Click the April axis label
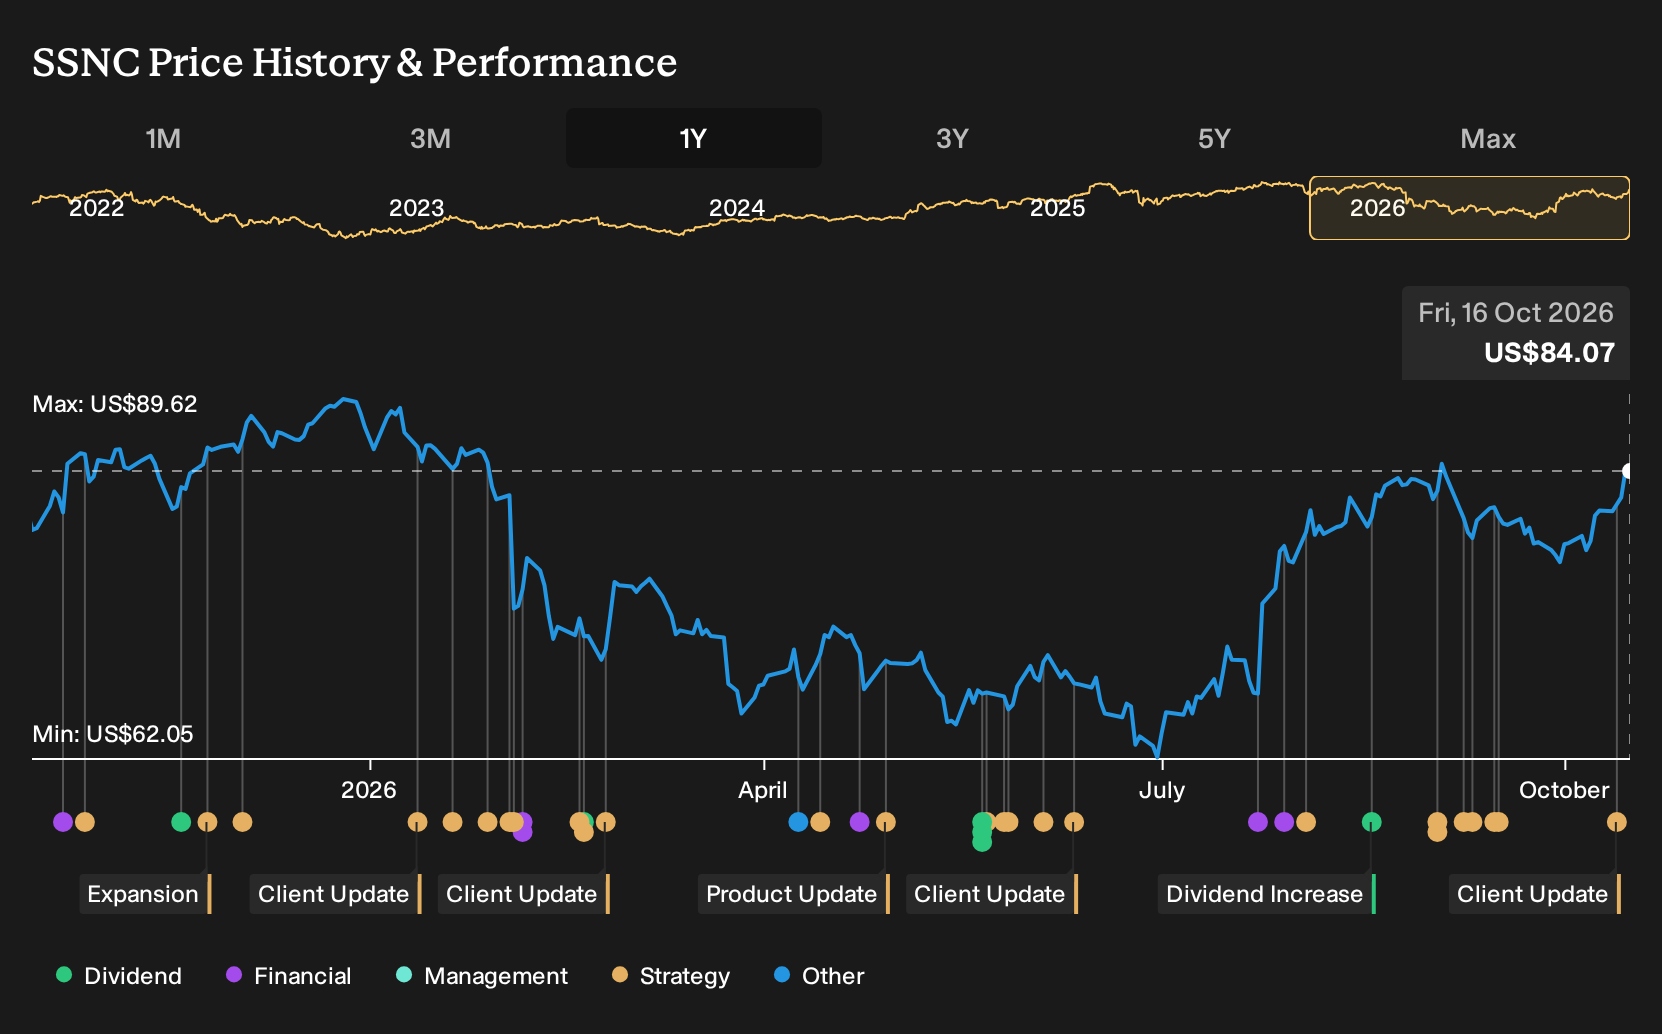The image size is (1662, 1034). 763,790
